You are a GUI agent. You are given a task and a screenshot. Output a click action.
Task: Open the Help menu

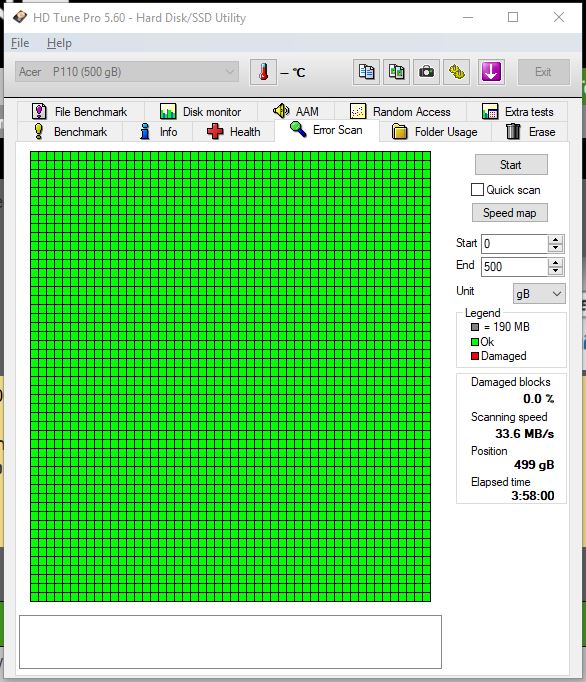point(59,43)
